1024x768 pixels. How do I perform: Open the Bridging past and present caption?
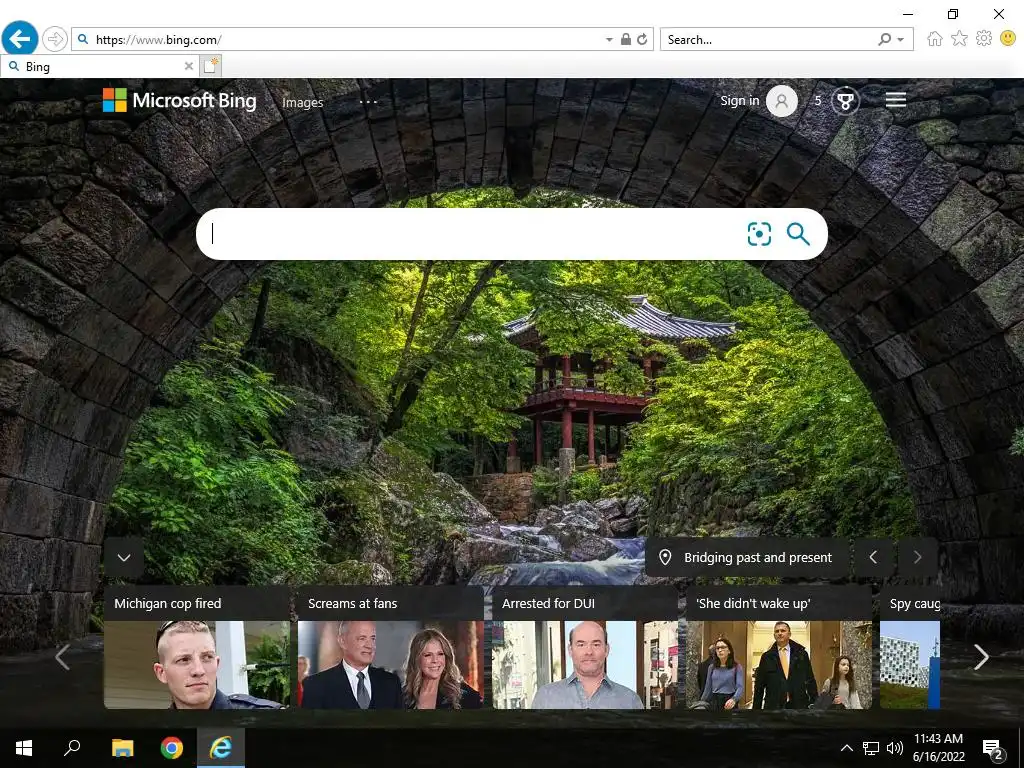(x=758, y=557)
